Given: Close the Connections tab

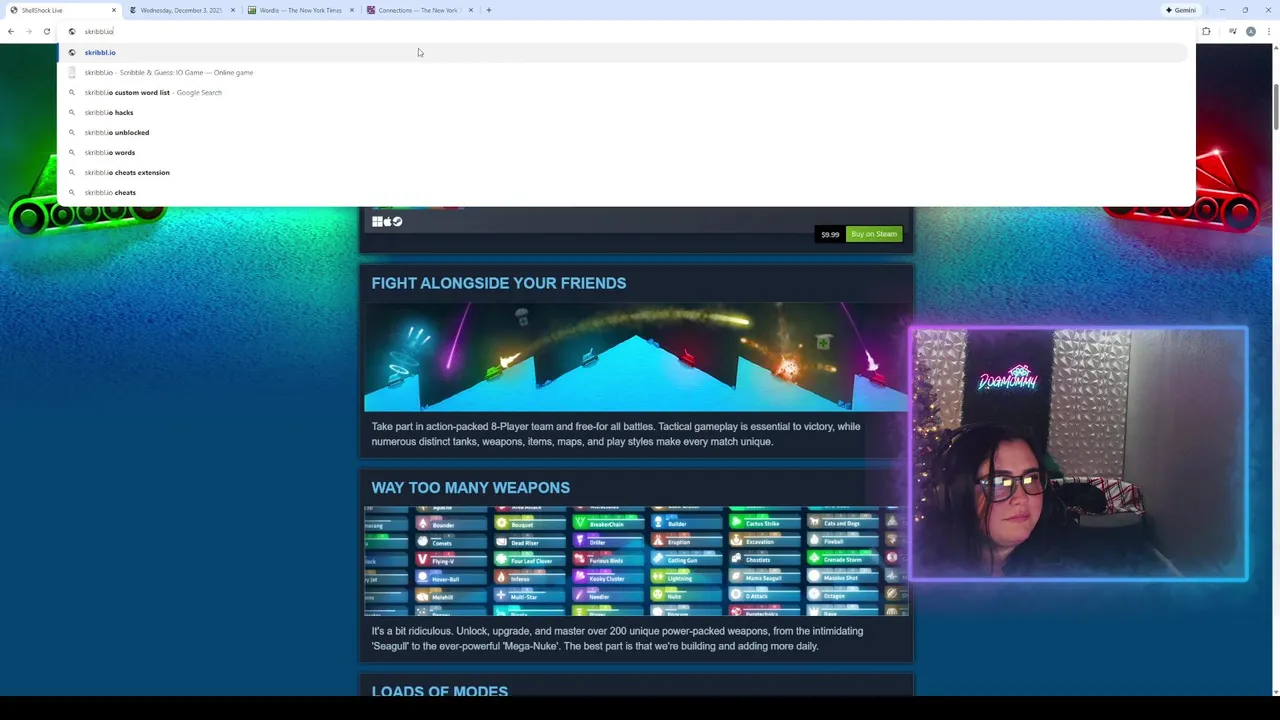Looking at the screenshot, I should pyautogui.click(x=469, y=10).
